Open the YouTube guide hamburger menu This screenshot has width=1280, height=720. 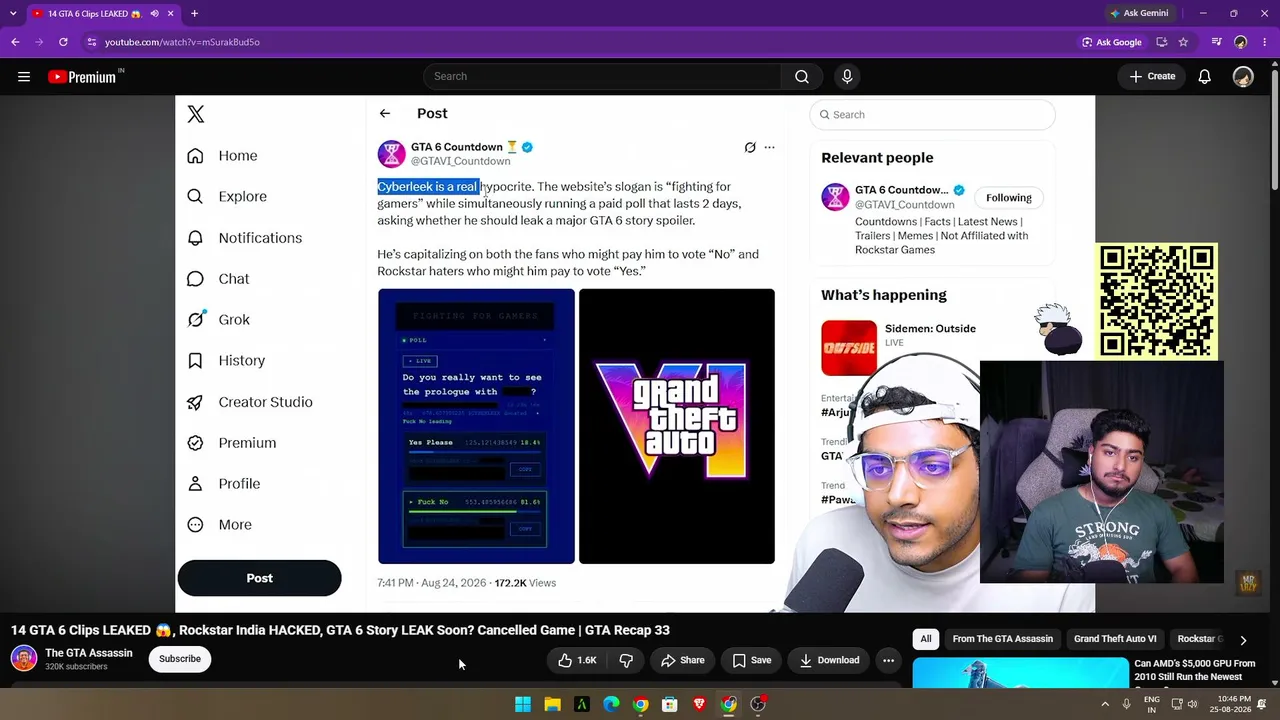(x=24, y=76)
